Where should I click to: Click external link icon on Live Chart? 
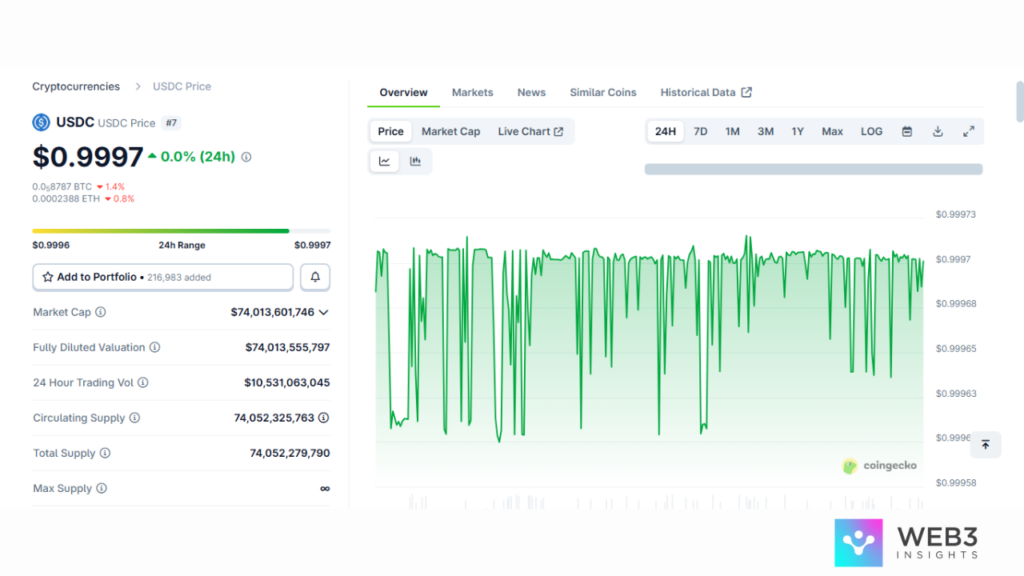pyautogui.click(x=558, y=131)
